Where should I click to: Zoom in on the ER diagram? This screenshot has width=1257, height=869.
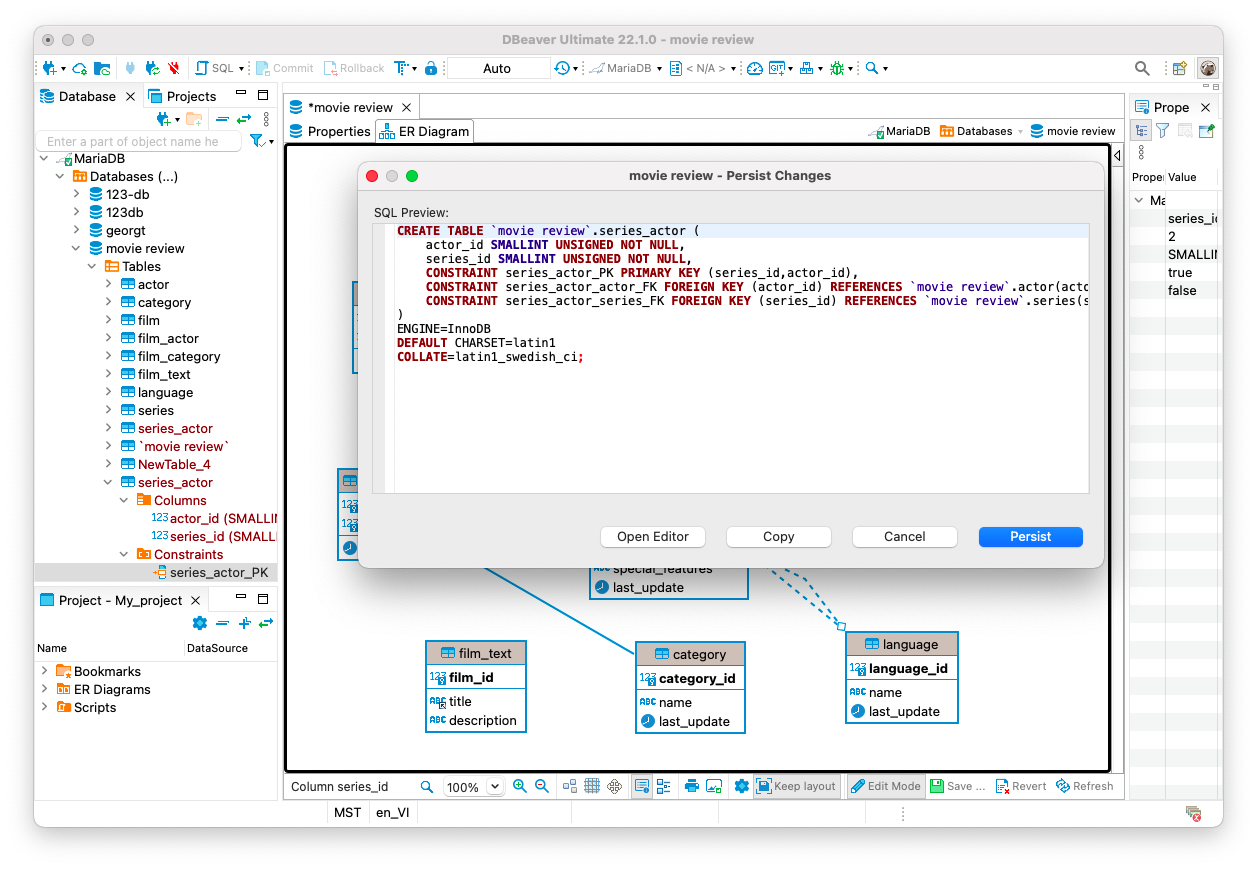coord(520,786)
